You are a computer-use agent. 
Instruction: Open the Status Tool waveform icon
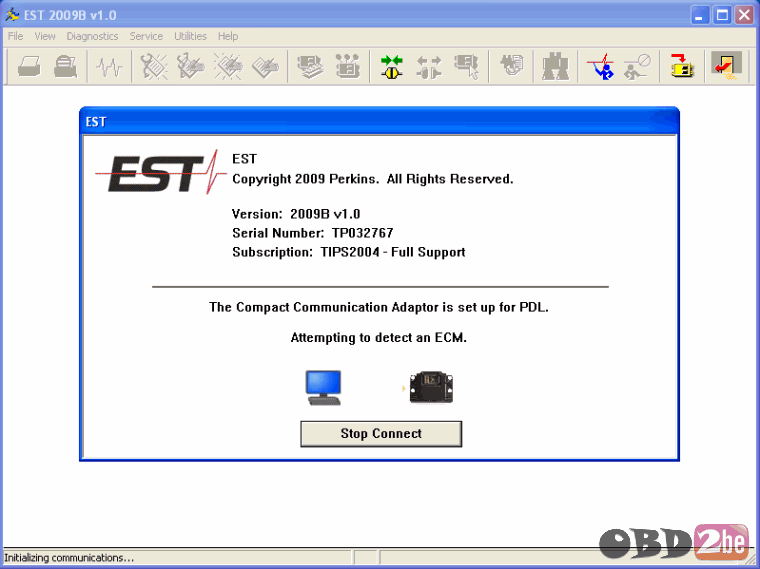click(109, 66)
